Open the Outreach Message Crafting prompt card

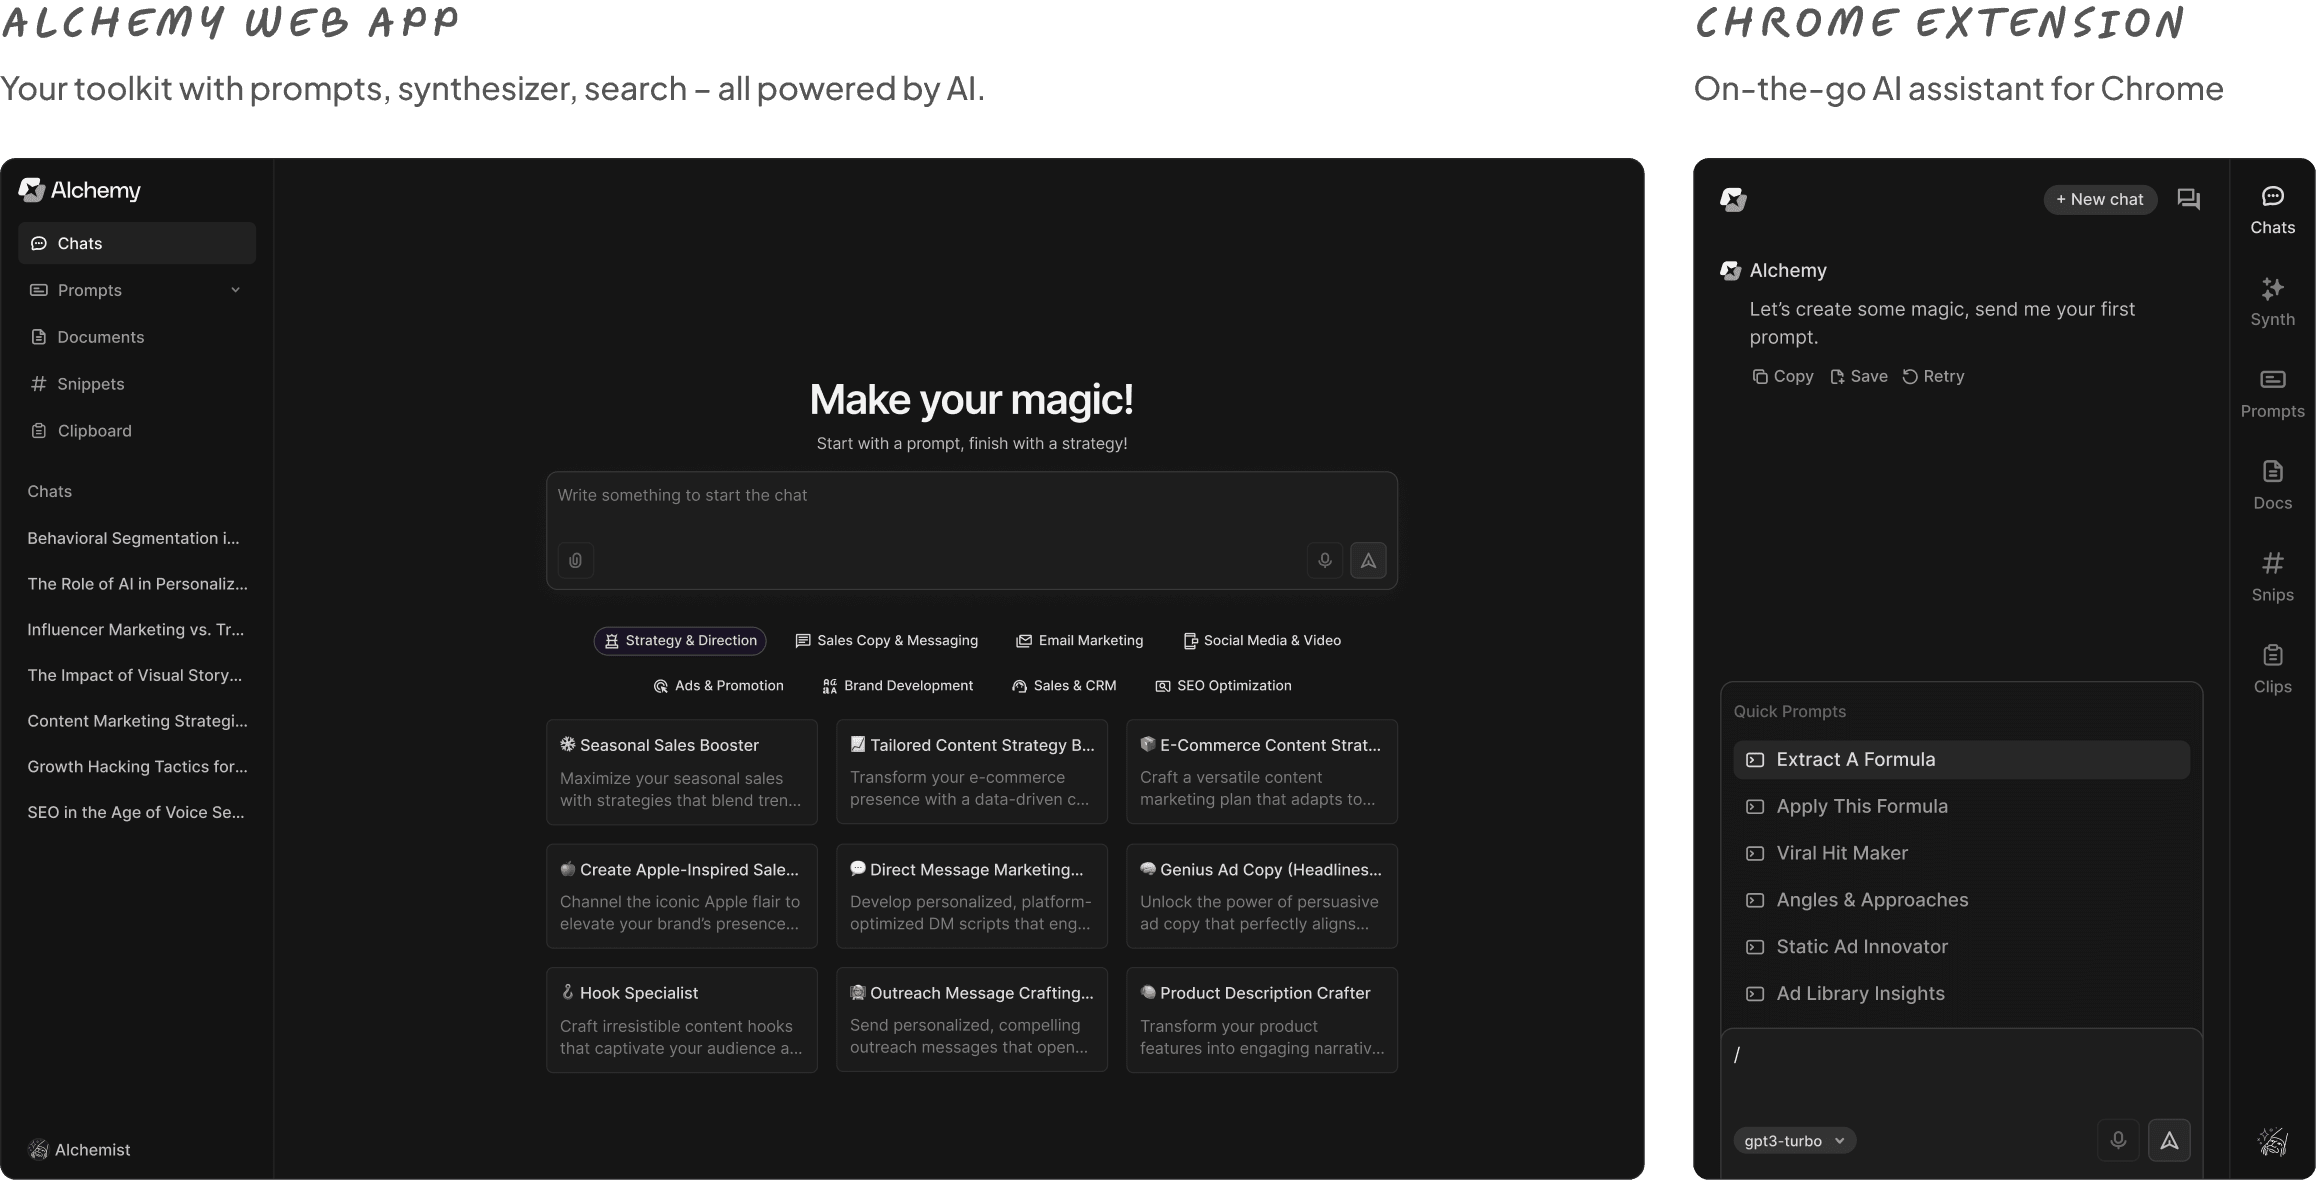coord(972,1020)
